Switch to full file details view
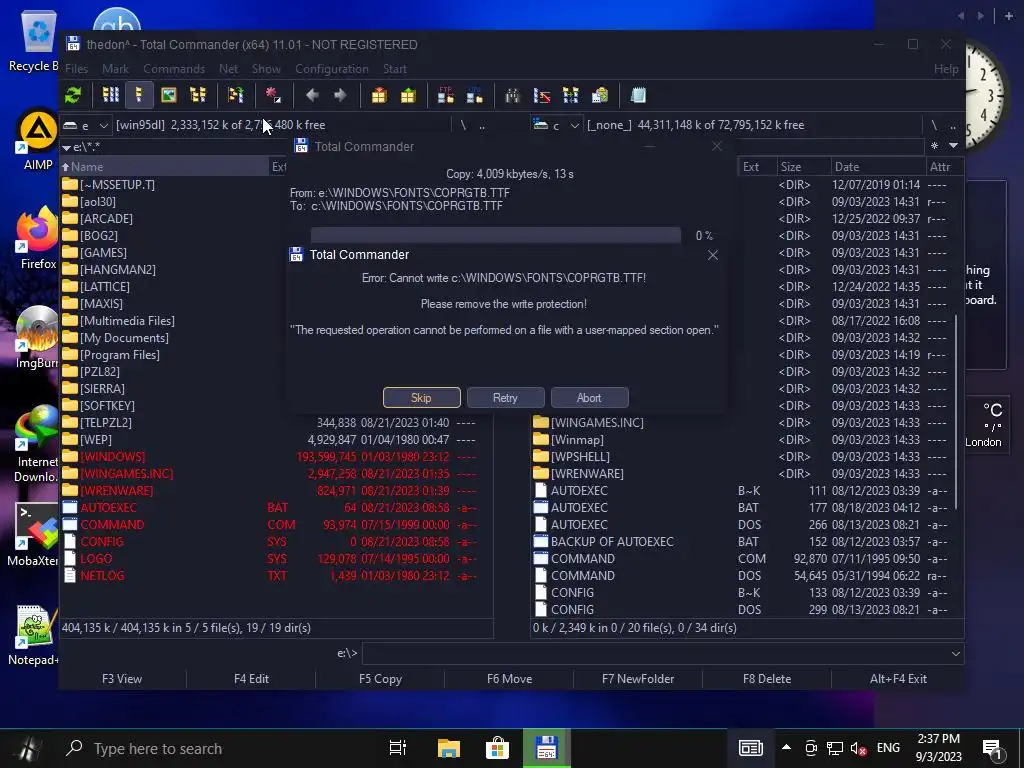Screen dimensions: 1024x768 click(x=139, y=95)
